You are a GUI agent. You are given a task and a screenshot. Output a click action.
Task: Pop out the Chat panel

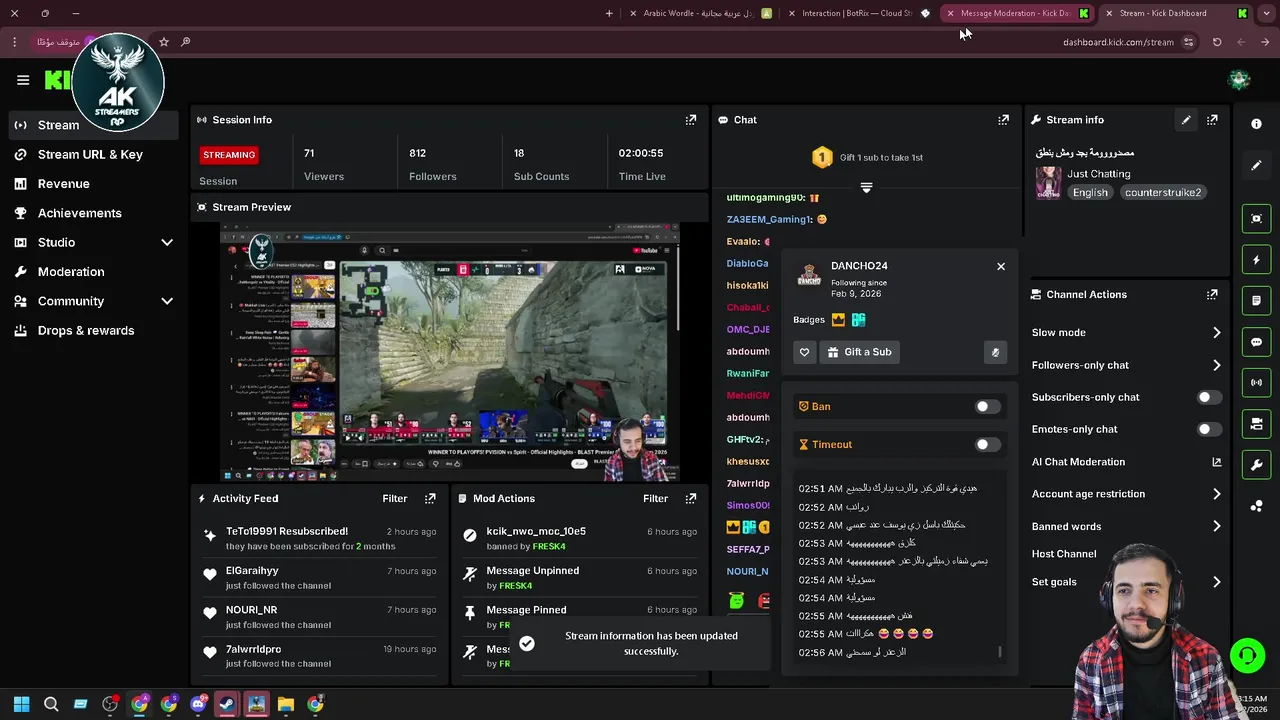1003,120
